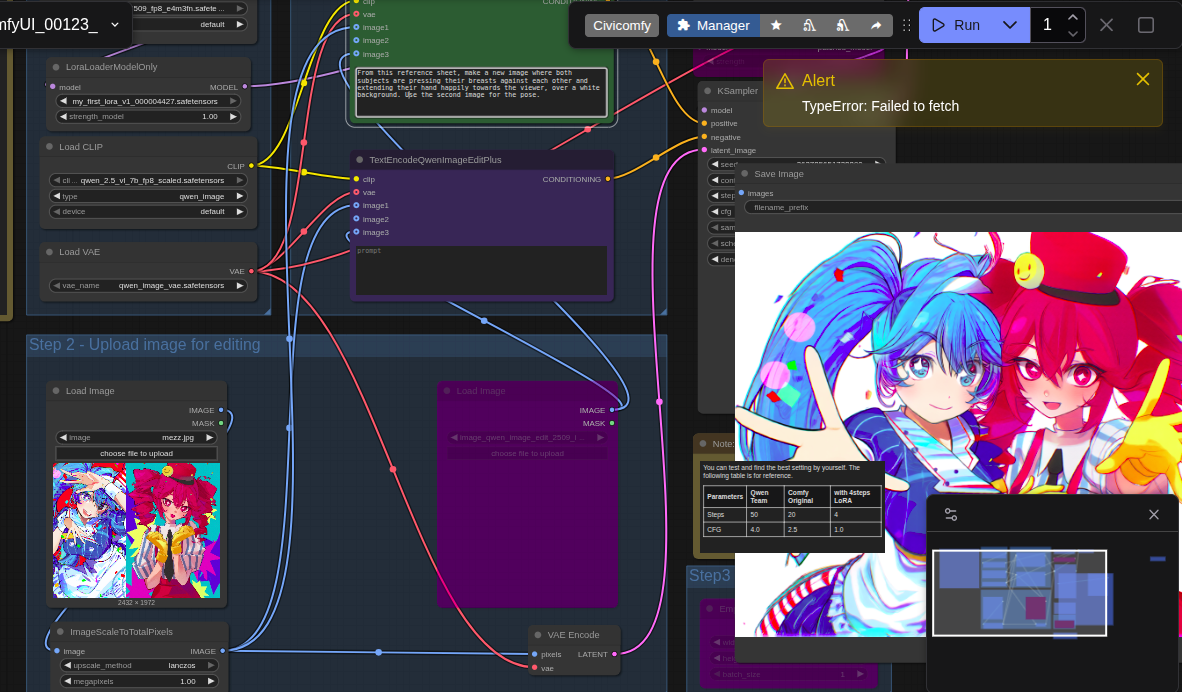This screenshot has width=1182, height=692.
Task: Click the cancel X icon beside the batch count
Action: tap(1106, 25)
